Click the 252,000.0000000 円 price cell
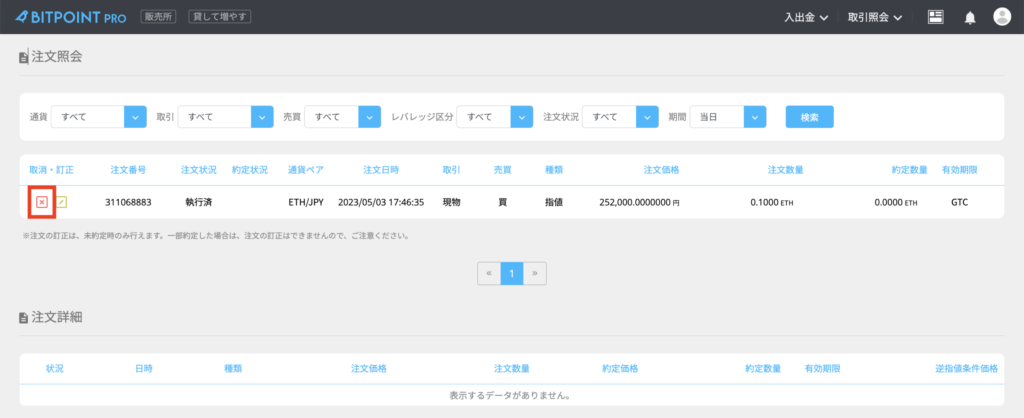1024x418 pixels. tap(639, 202)
